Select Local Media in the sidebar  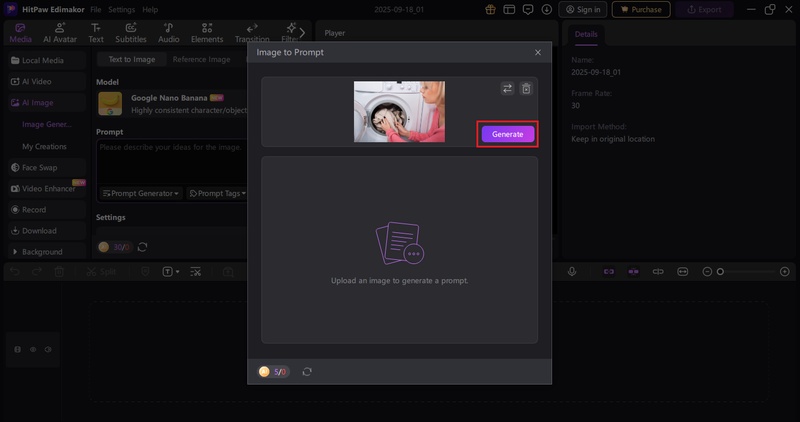tap(47, 60)
